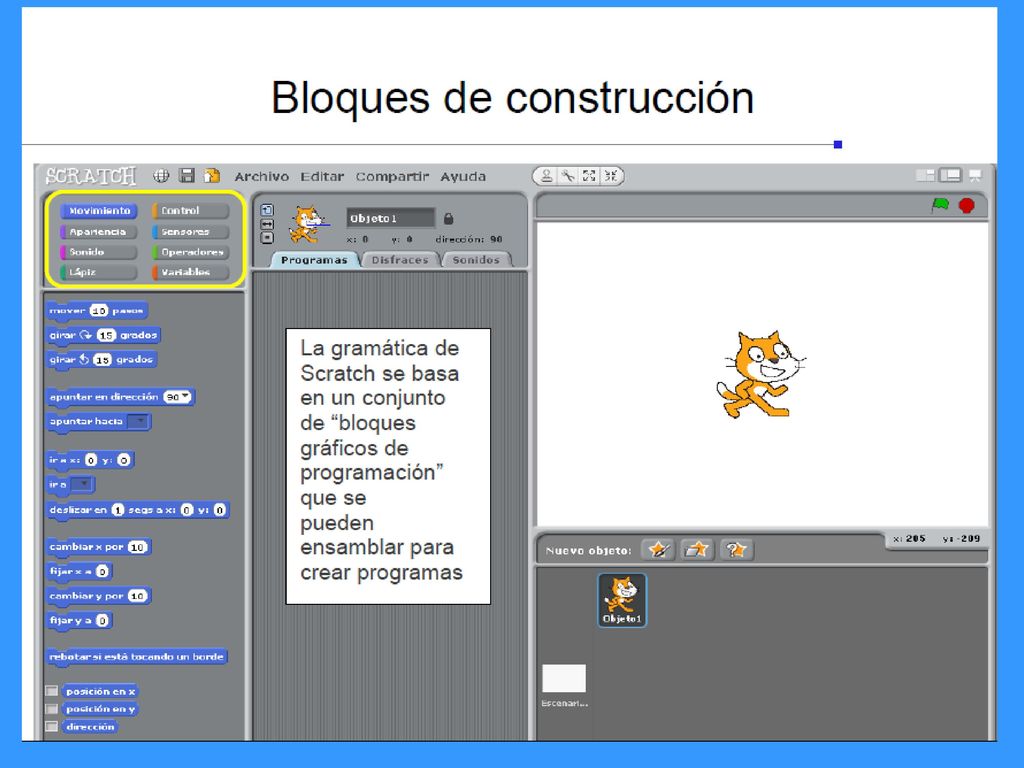Select the left-right flip rotation style button

tap(267, 224)
